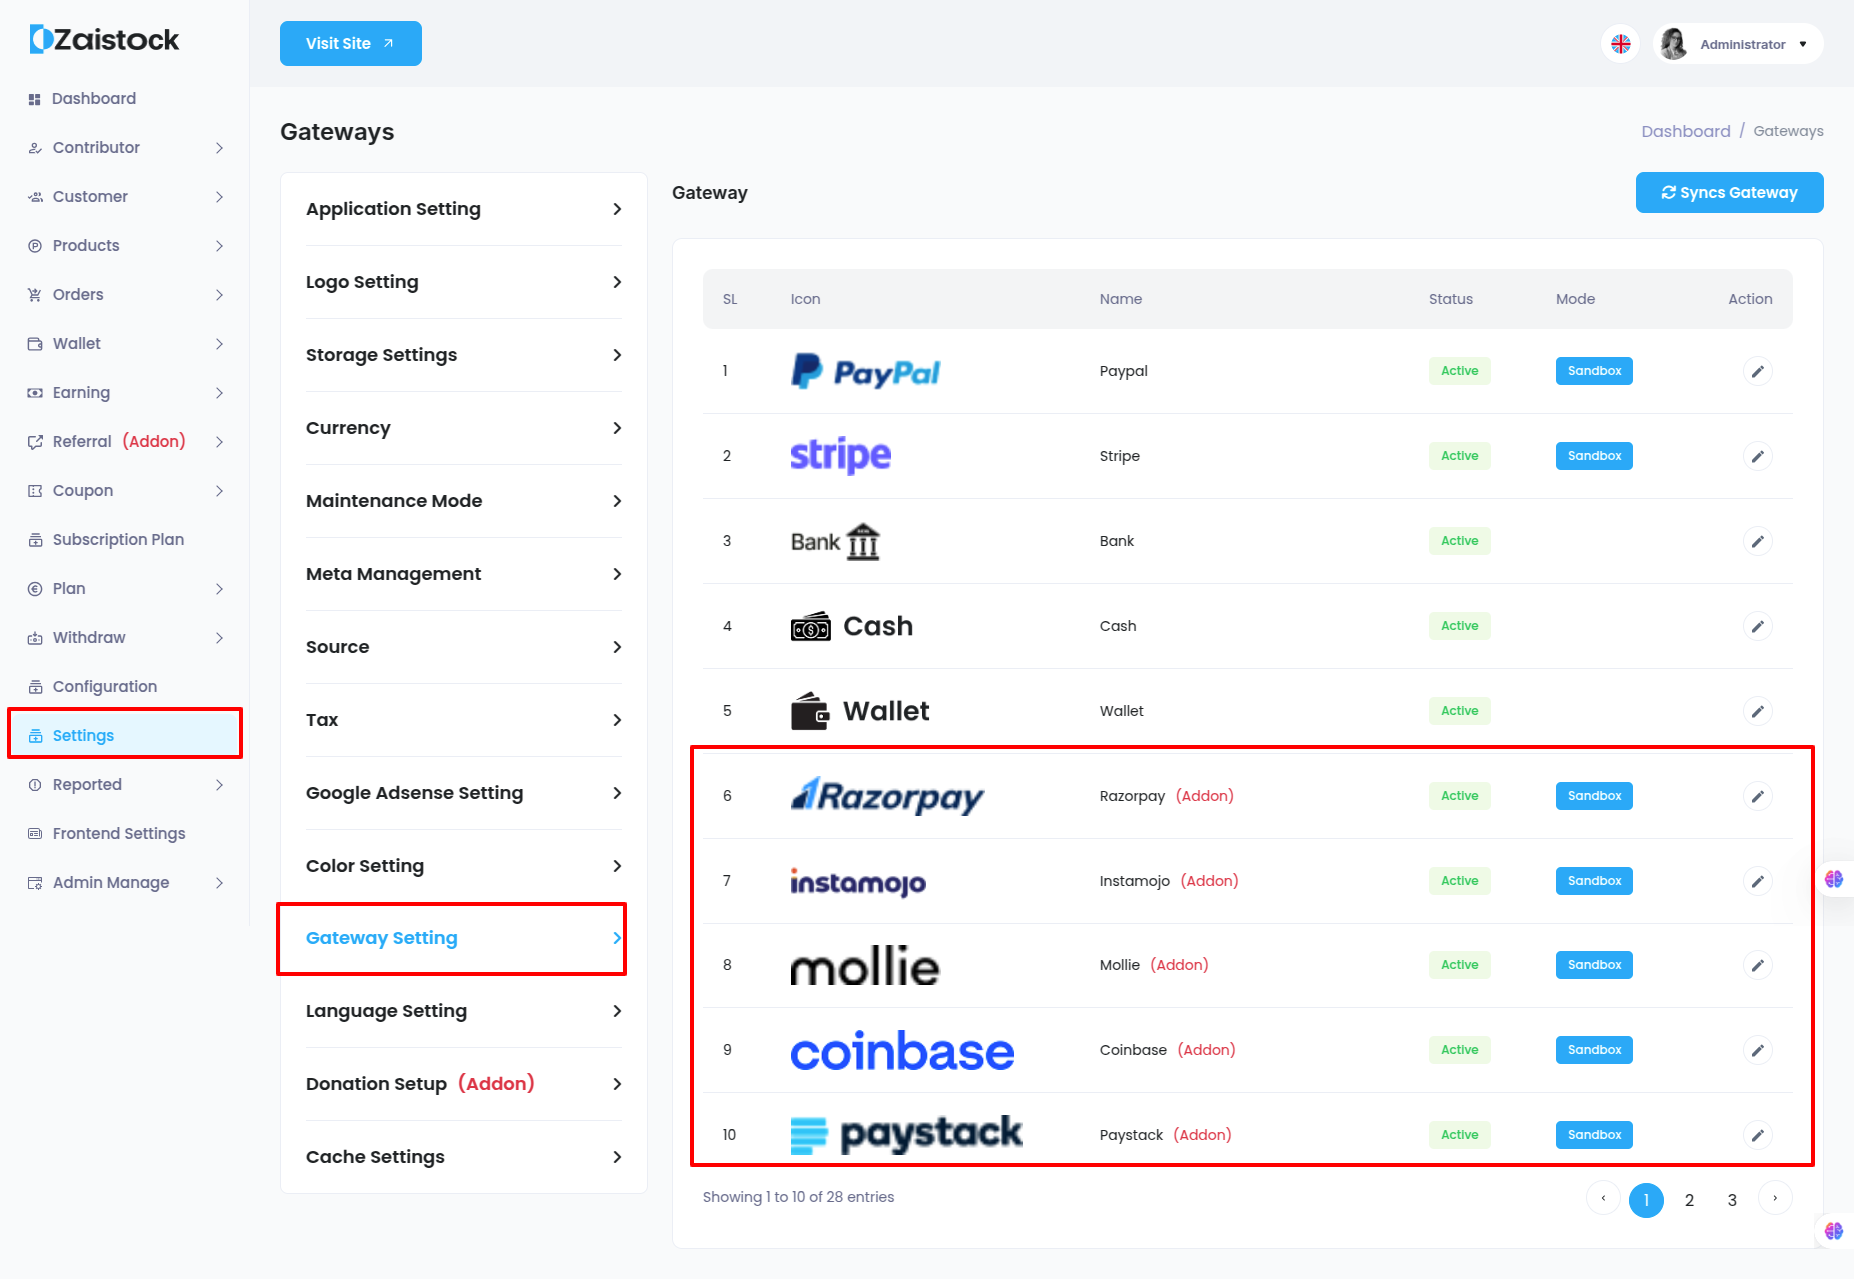Screen dimensions: 1854x1280
Task: Expand the Reported sidebar menu
Action: tap(125, 785)
